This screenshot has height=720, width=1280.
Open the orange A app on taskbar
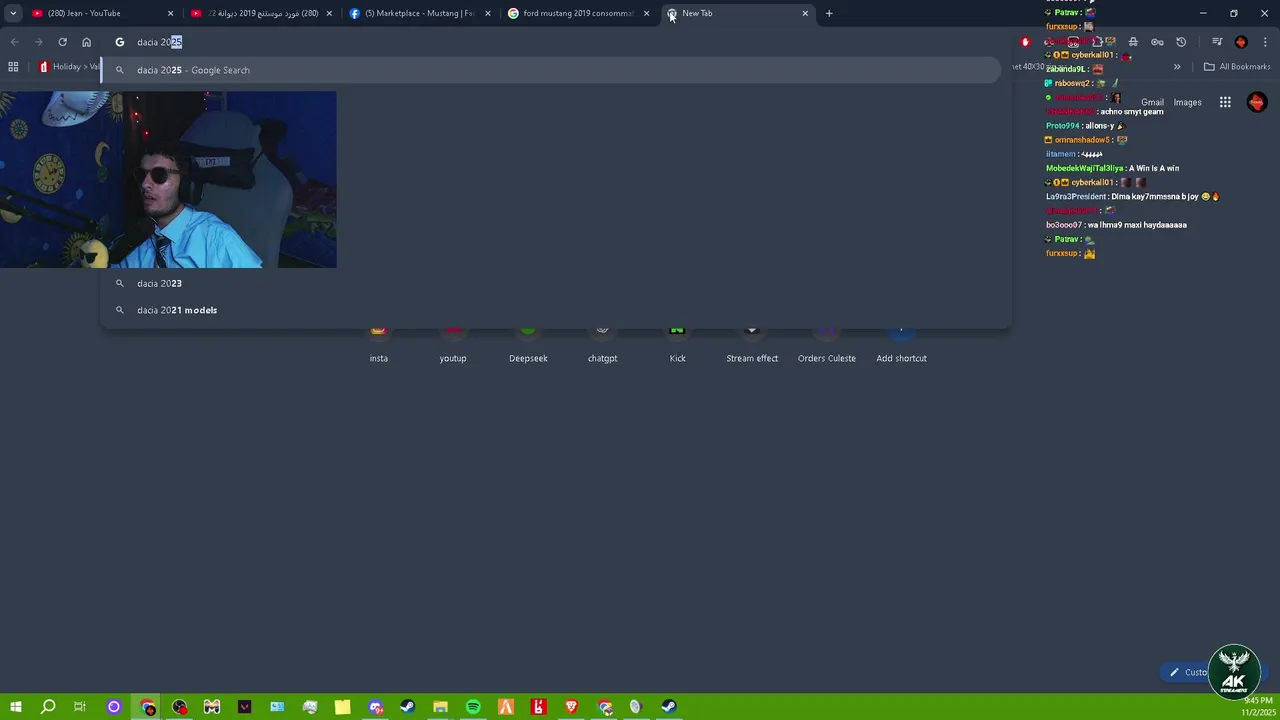tap(506, 707)
